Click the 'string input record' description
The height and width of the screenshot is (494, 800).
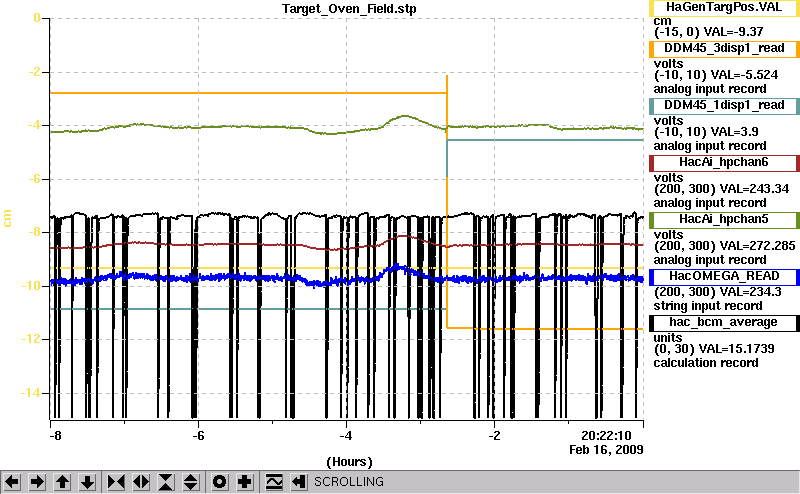[x=708, y=306]
